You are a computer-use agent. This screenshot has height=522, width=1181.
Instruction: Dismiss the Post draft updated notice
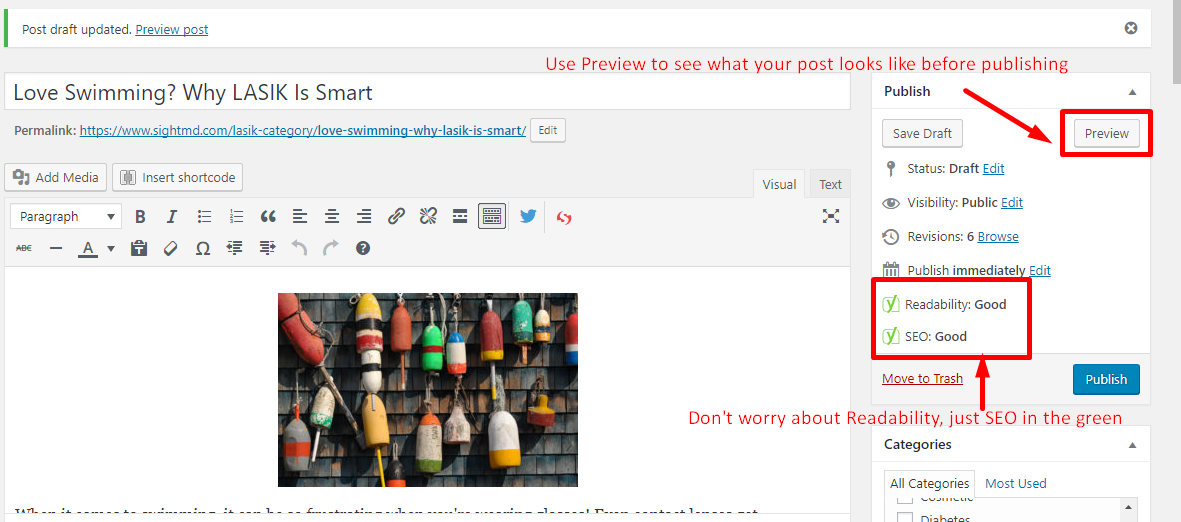coord(1131,29)
